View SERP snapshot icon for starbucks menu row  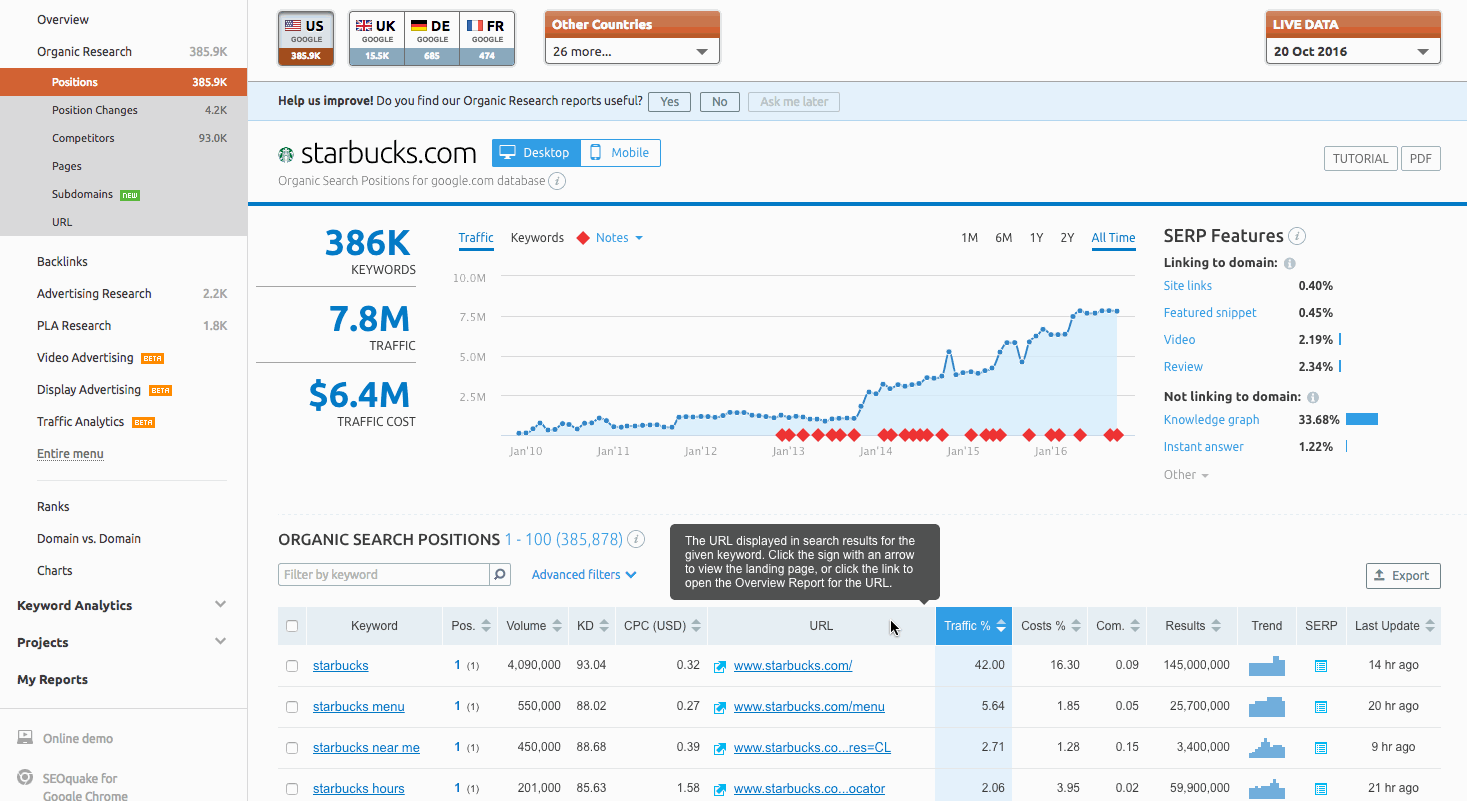(x=1321, y=707)
